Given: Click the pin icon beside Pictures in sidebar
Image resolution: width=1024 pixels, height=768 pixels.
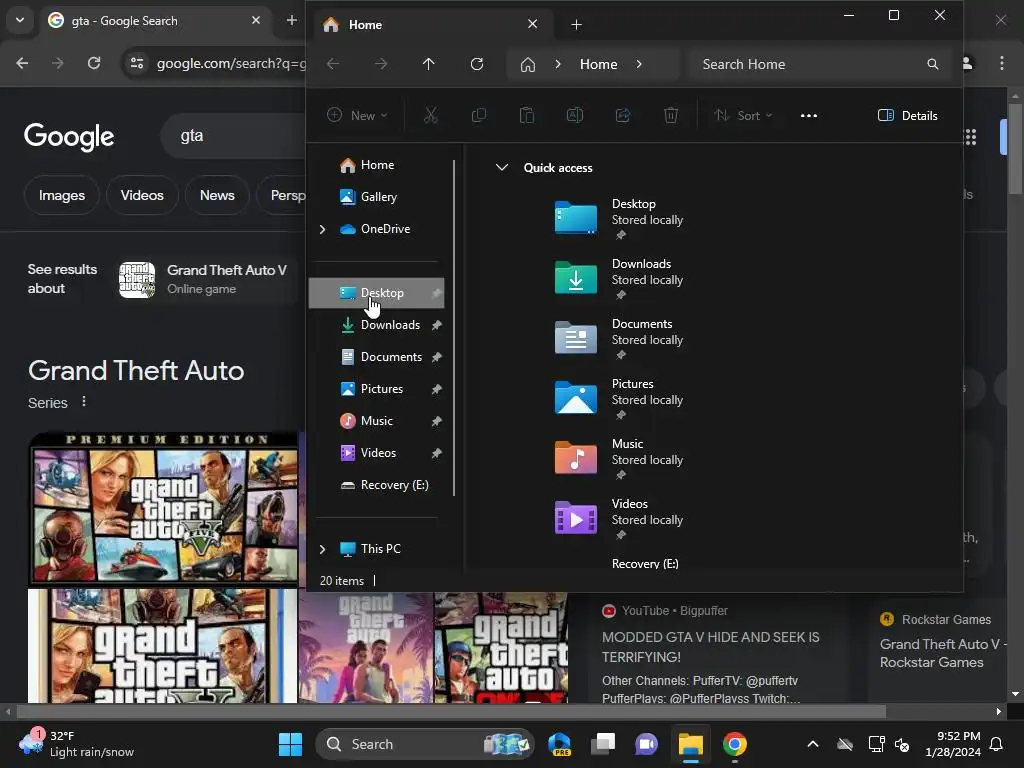Looking at the screenshot, I should tap(437, 389).
